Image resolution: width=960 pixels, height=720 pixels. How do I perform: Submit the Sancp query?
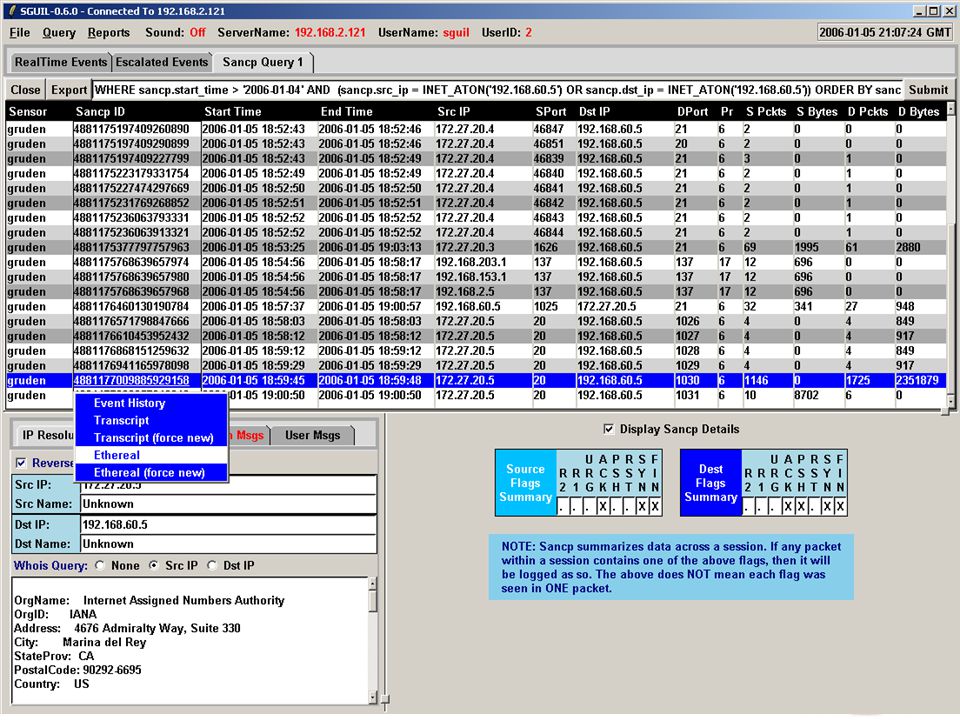point(928,90)
